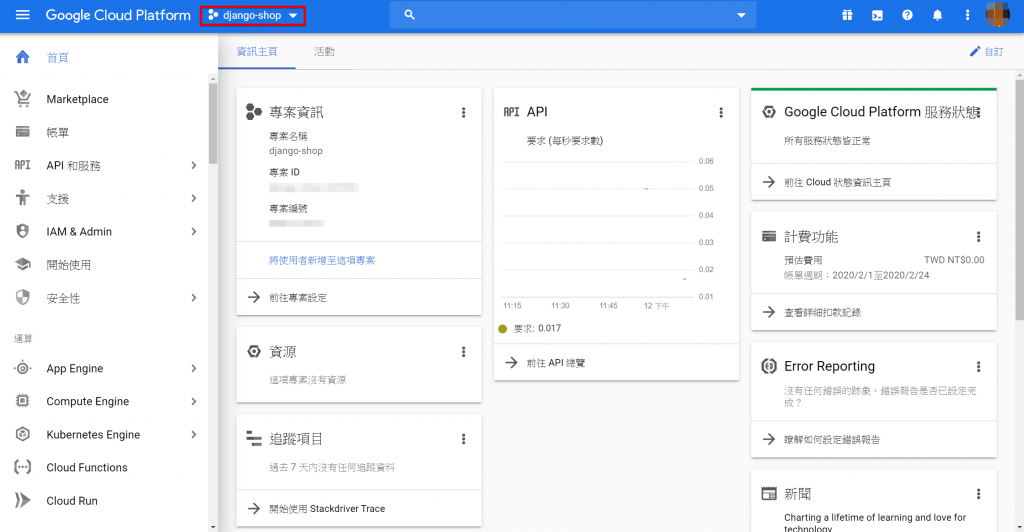Click the App Engine icon
1024x532 pixels.
tap(23, 368)
